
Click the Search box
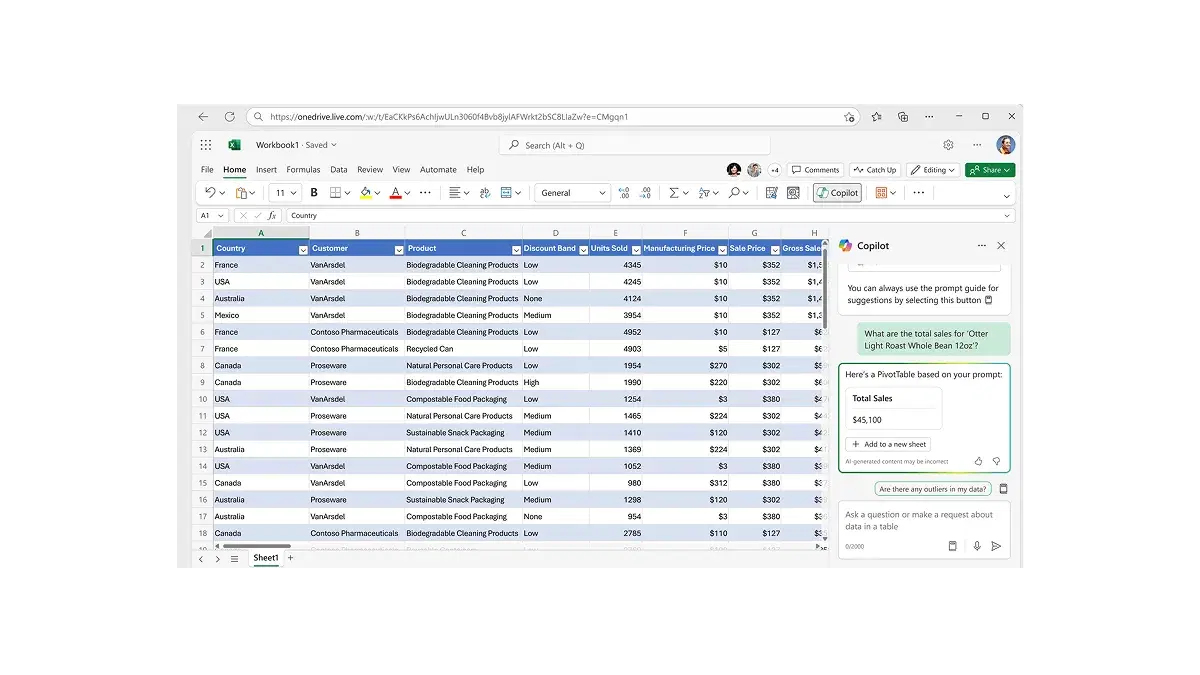pos(635,145)
